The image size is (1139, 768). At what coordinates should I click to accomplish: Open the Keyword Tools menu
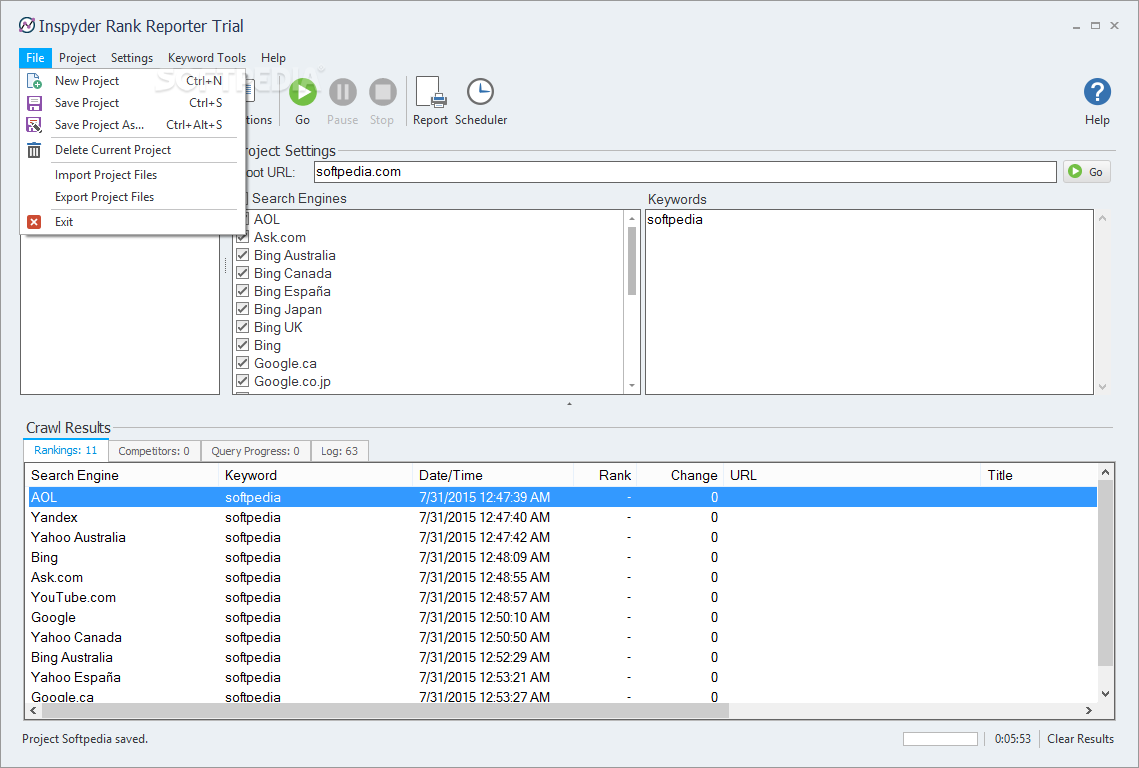click(206, 57)
